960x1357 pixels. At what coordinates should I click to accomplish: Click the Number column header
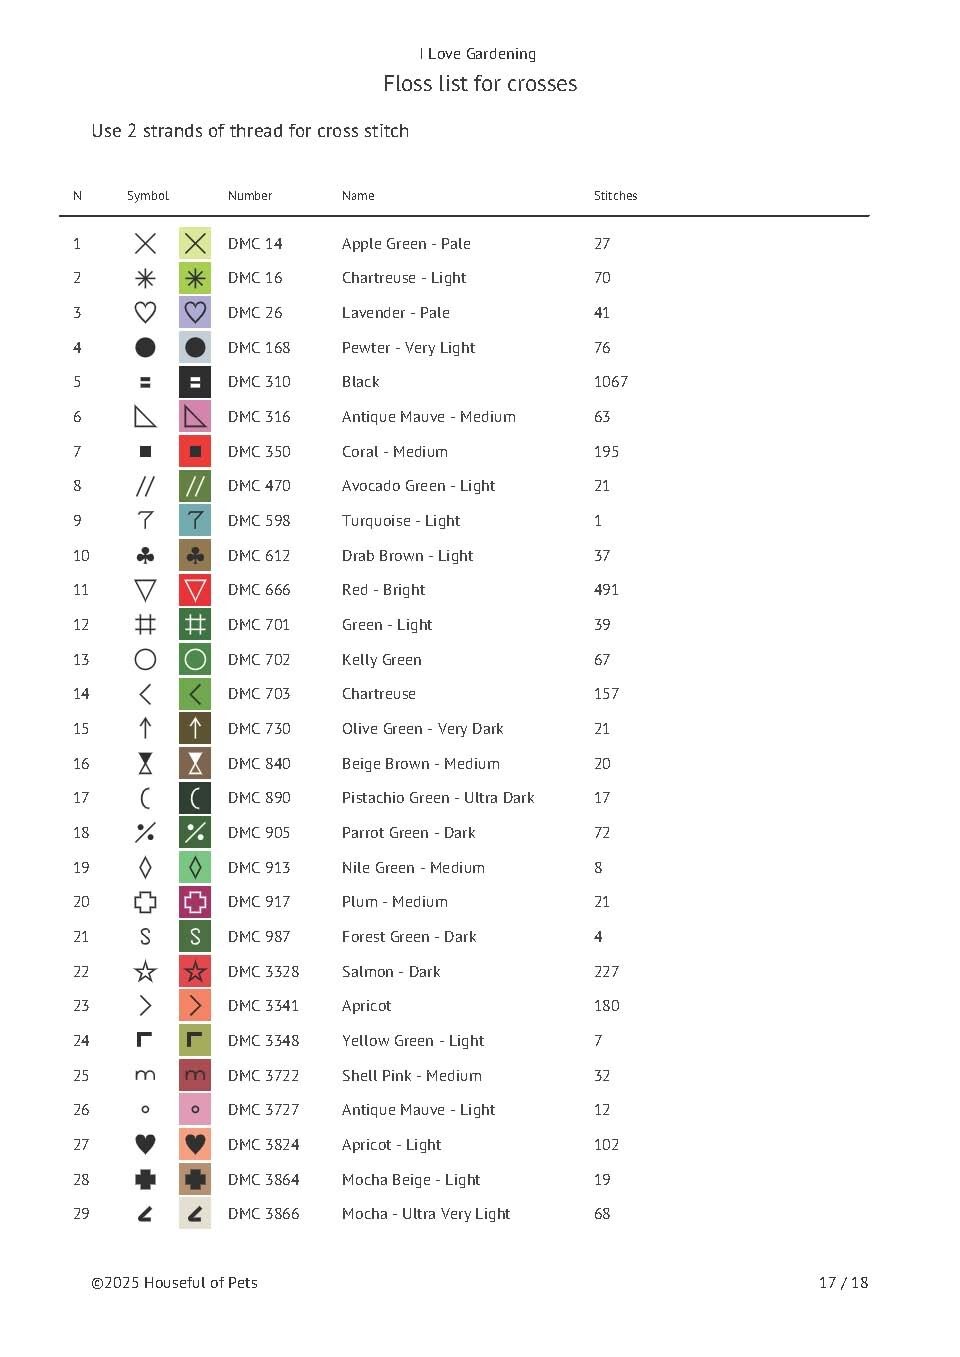250,196
